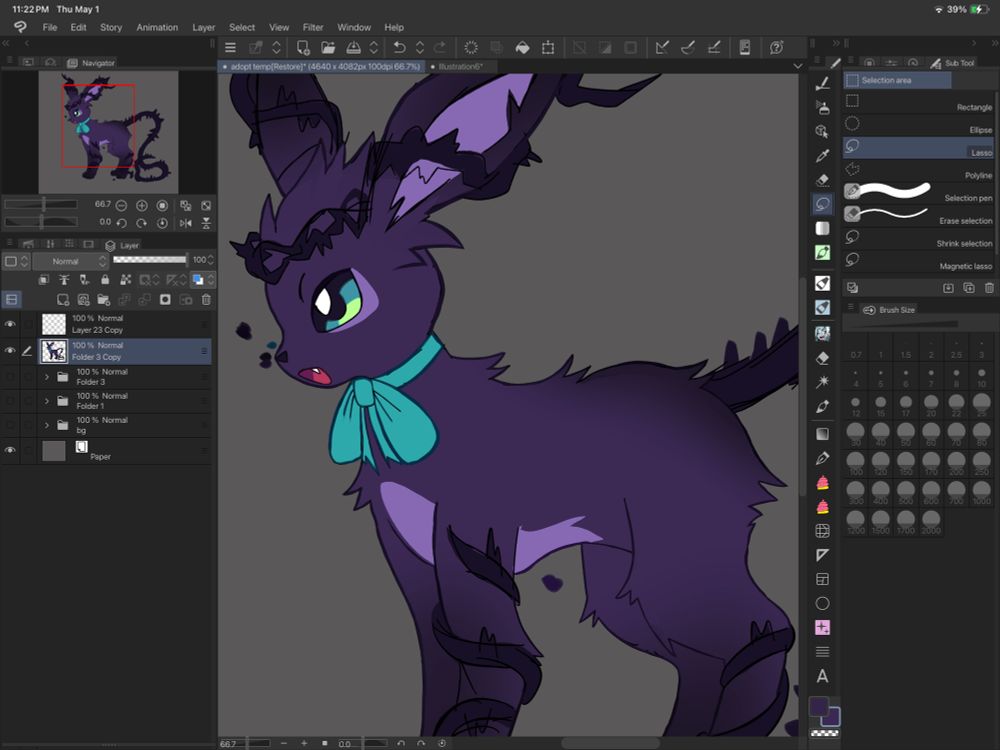Image resolution: width=1000 pixels, height=750 pixels.
Task: Open the File menu
Action: (50, 27)
